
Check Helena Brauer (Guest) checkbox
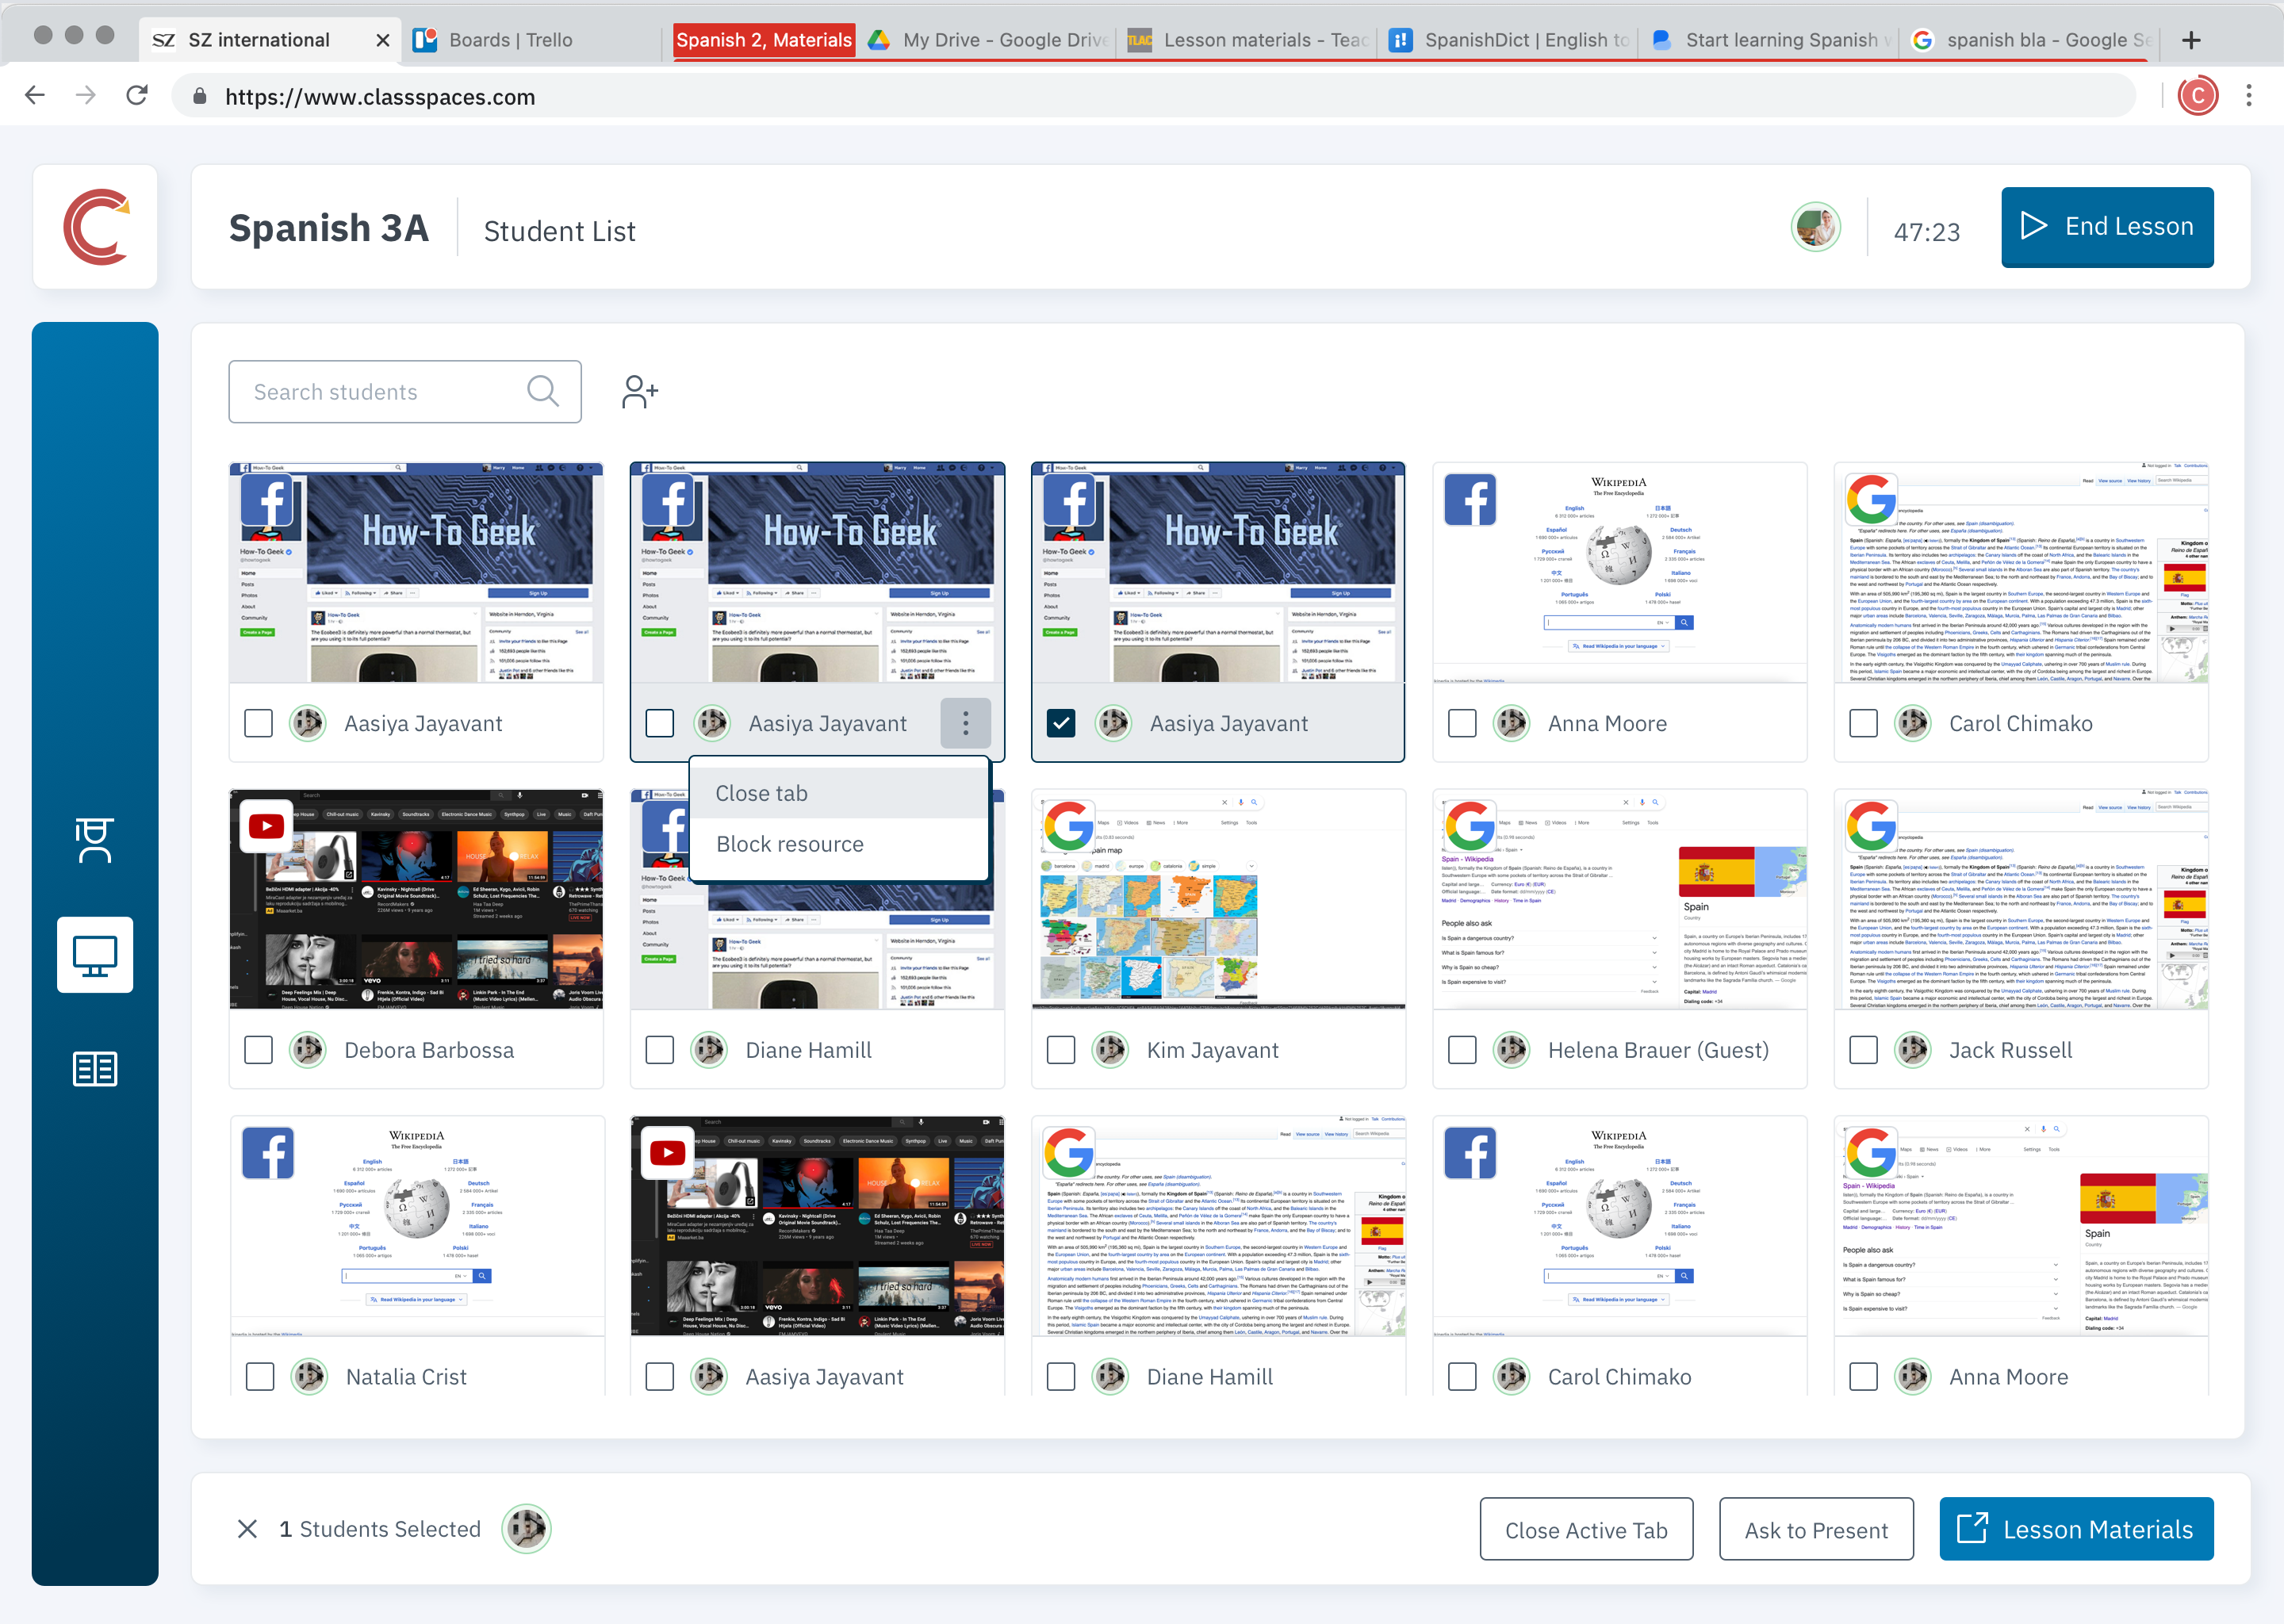(1462, 1050)
